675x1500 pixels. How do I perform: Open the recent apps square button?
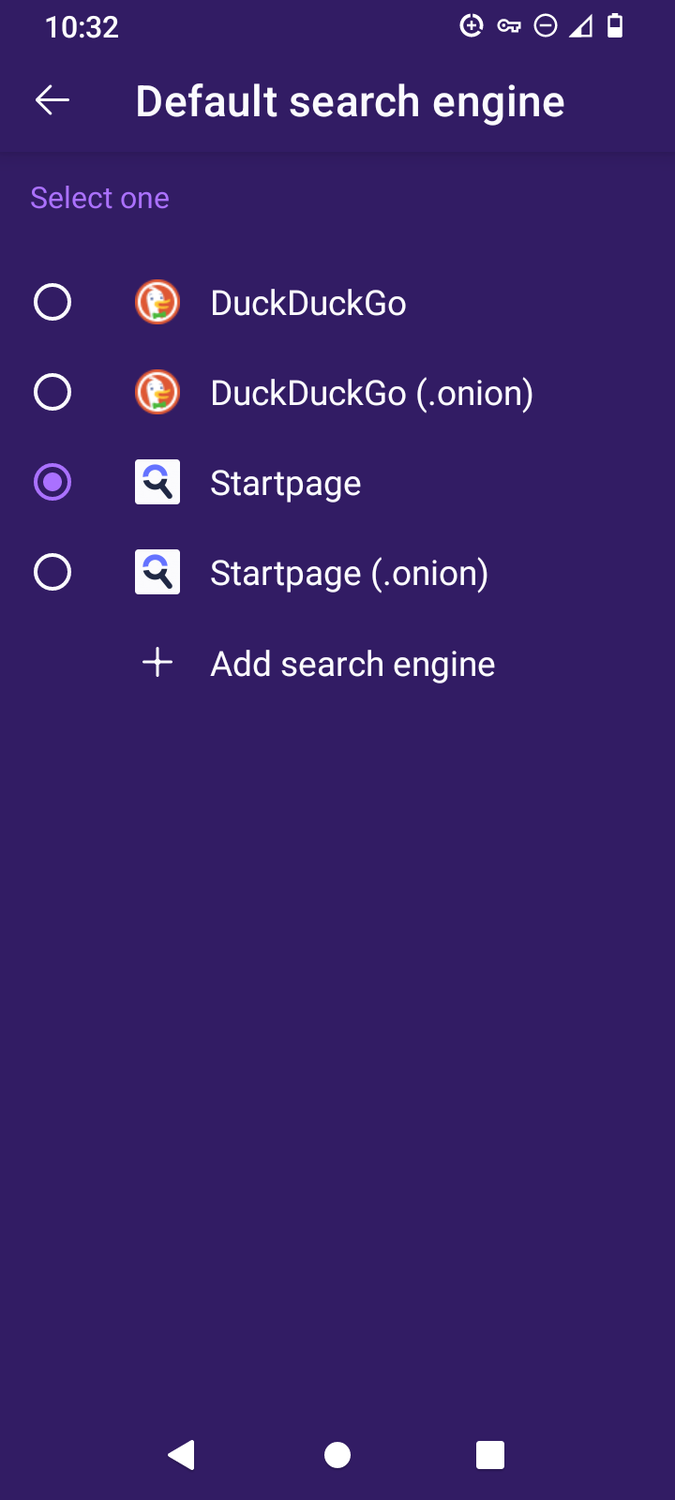pos(489,1455)
